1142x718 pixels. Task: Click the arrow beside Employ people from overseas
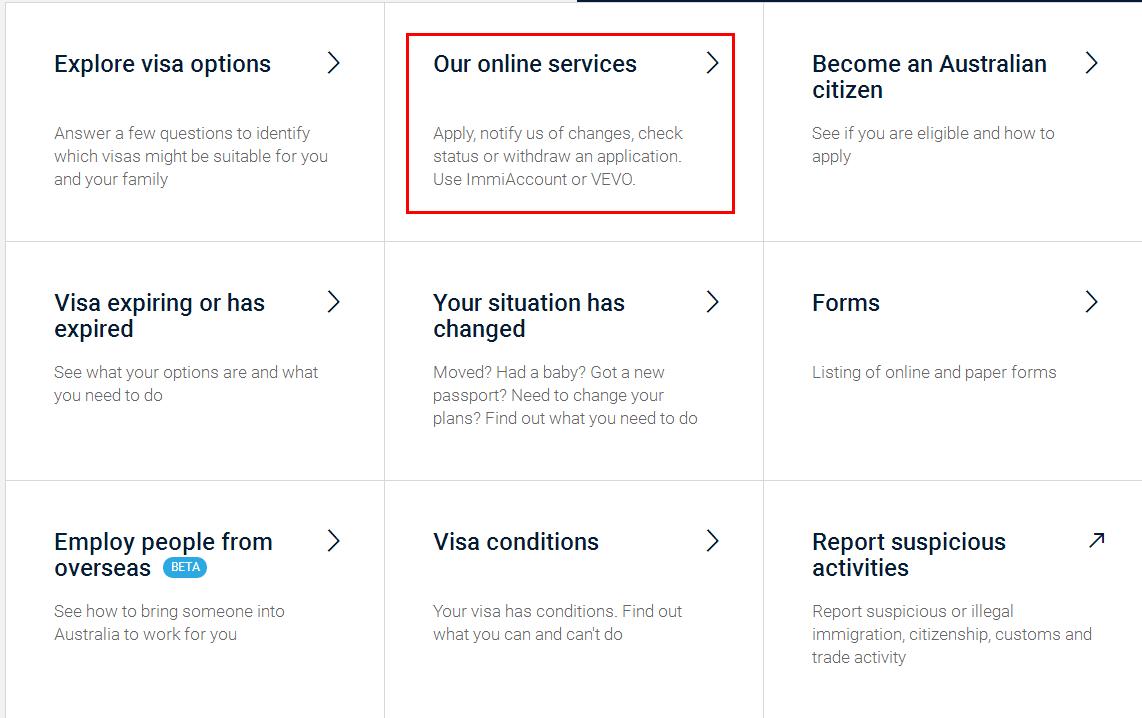tap(334, 541)
